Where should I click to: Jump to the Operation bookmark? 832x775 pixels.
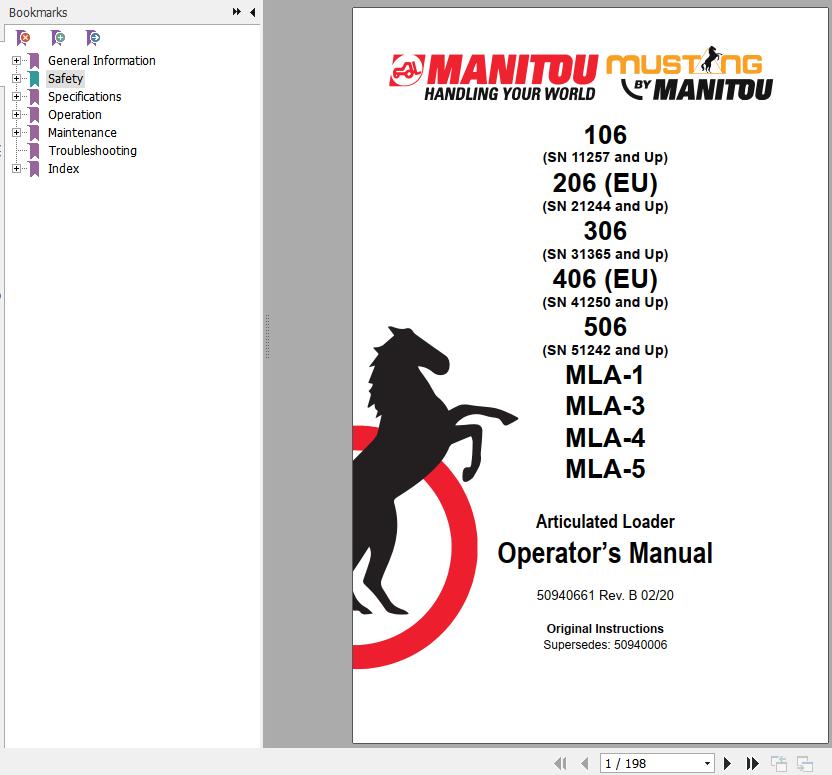click(x=75, y=115)
